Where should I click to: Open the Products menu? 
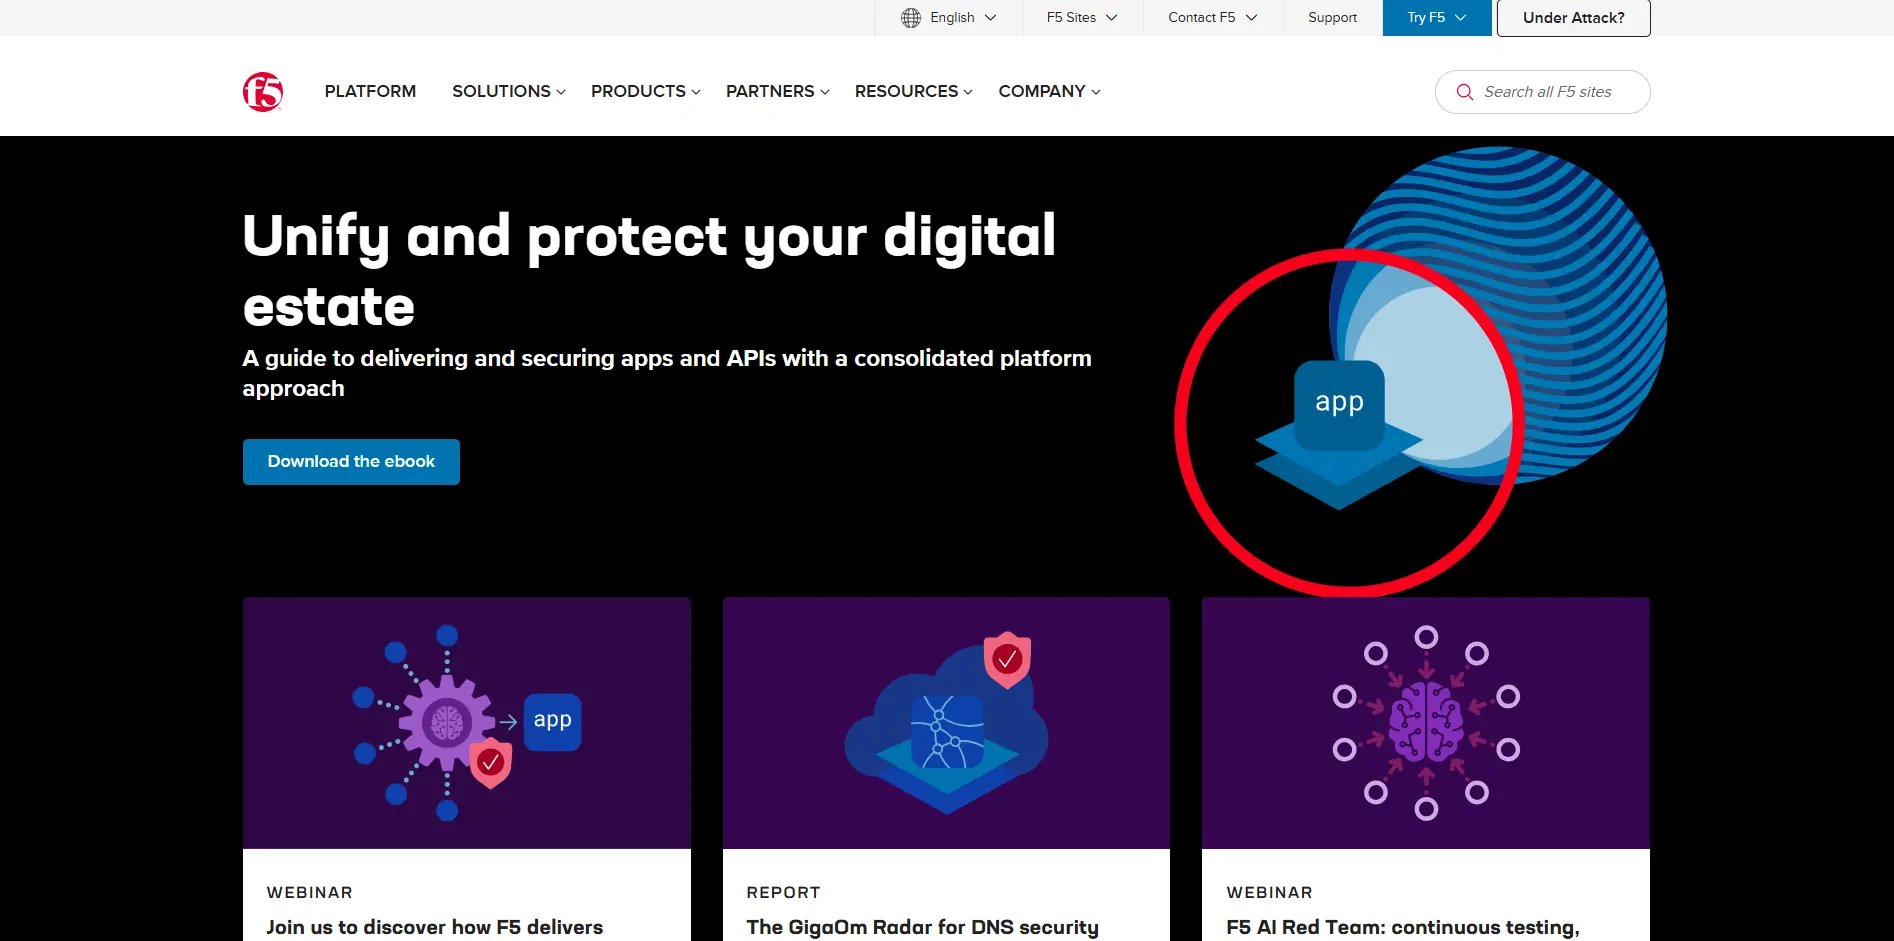[645, 91]
